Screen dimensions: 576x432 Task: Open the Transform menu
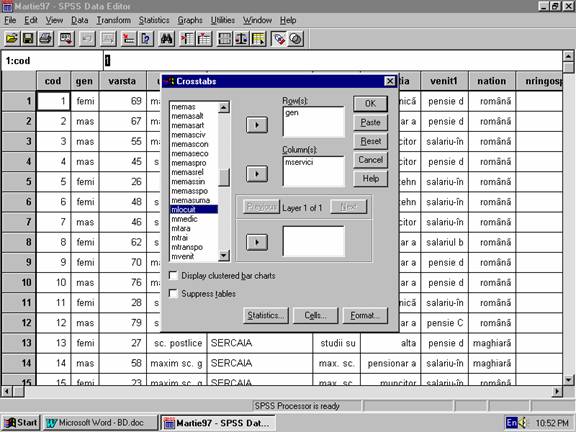114,20
